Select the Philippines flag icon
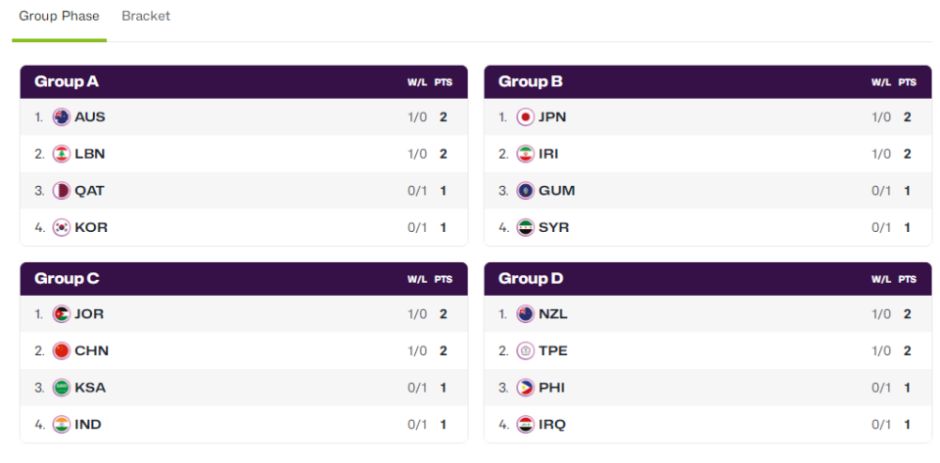 tap(525, 388)
